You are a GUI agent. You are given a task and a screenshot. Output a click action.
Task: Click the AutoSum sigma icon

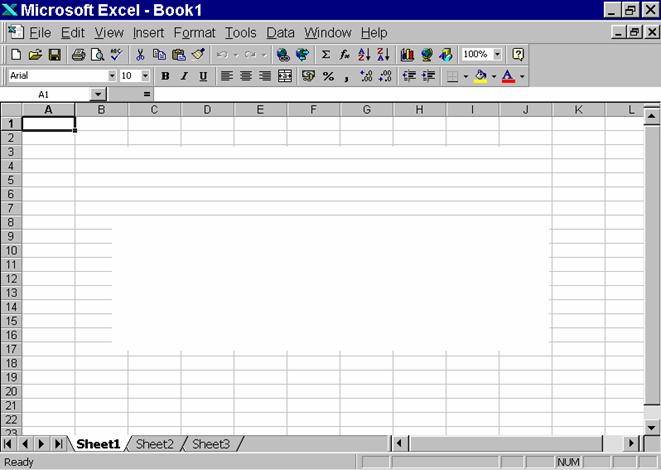click(325, 55)
